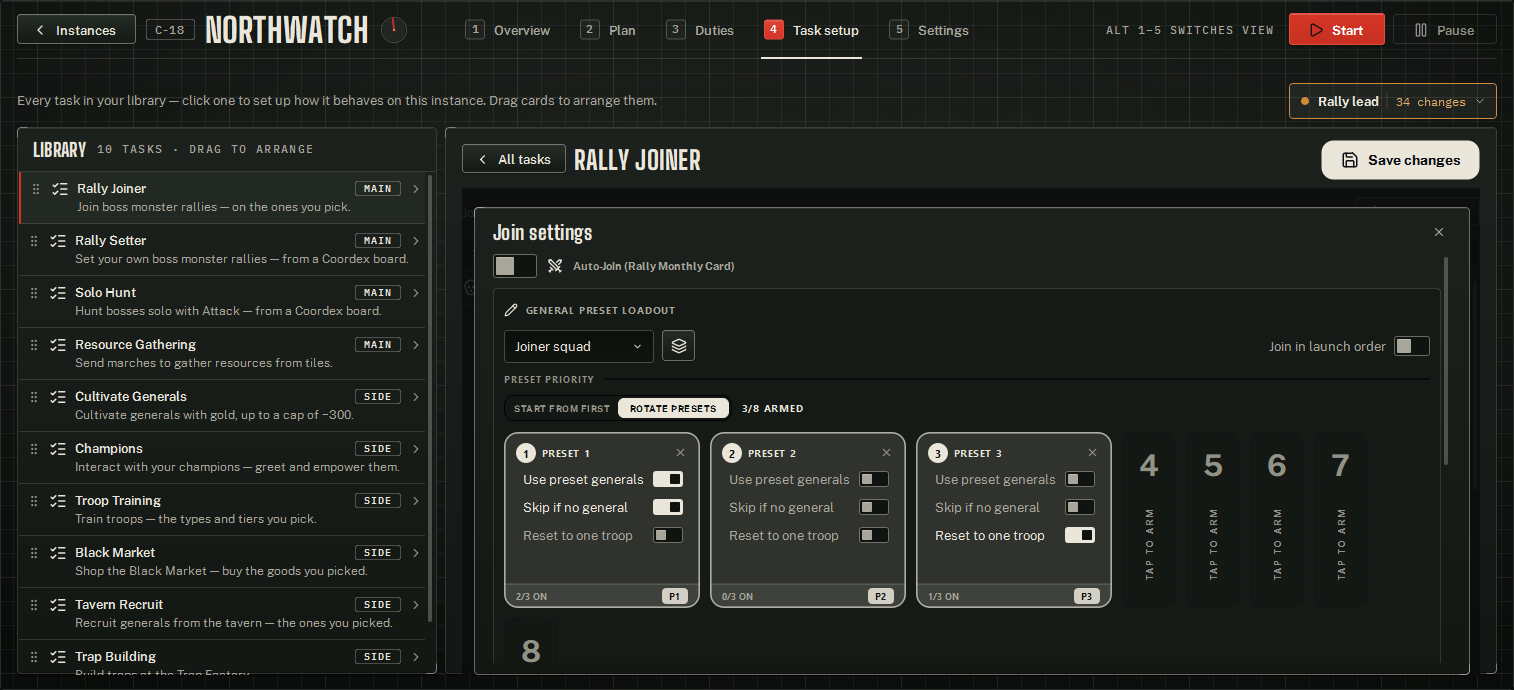Expand Solo Hunt task chevron
This screenshot has height=690, width=1514.
[417, 293]
